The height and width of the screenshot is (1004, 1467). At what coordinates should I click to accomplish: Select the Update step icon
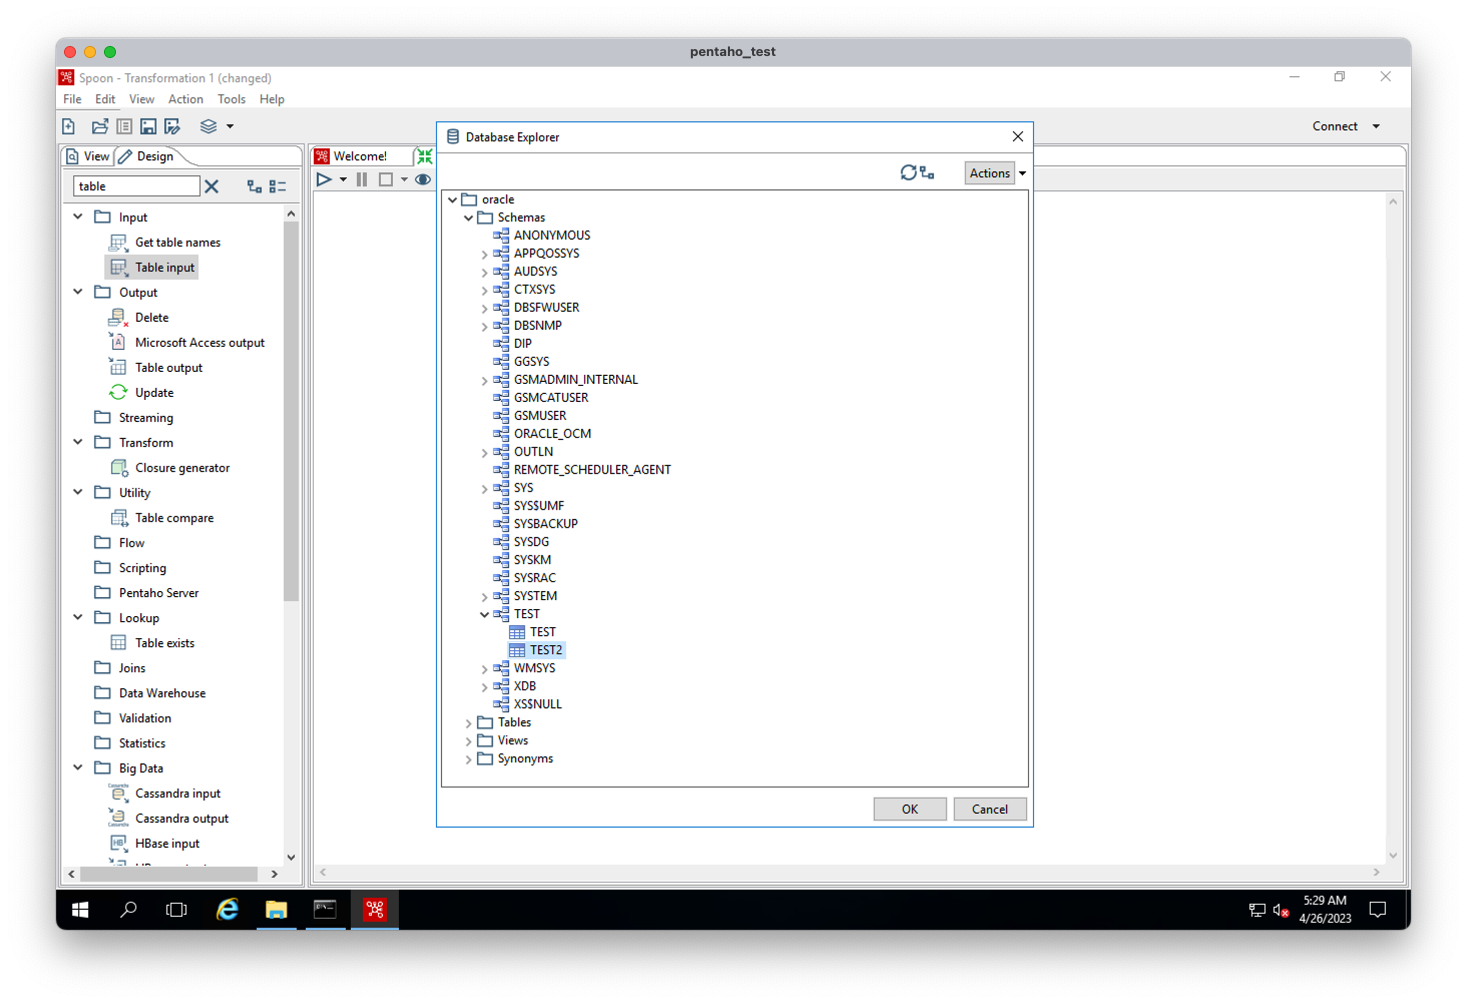(118, 392)
